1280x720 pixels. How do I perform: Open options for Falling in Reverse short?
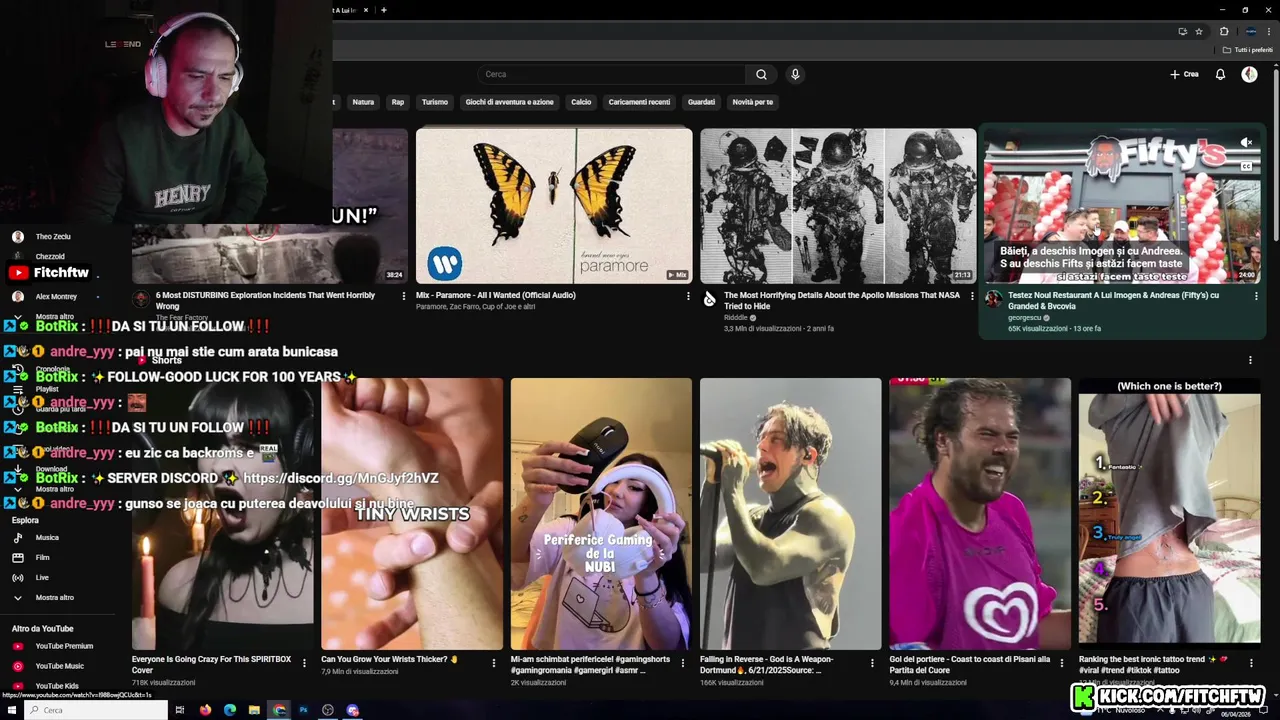point(872,662)
